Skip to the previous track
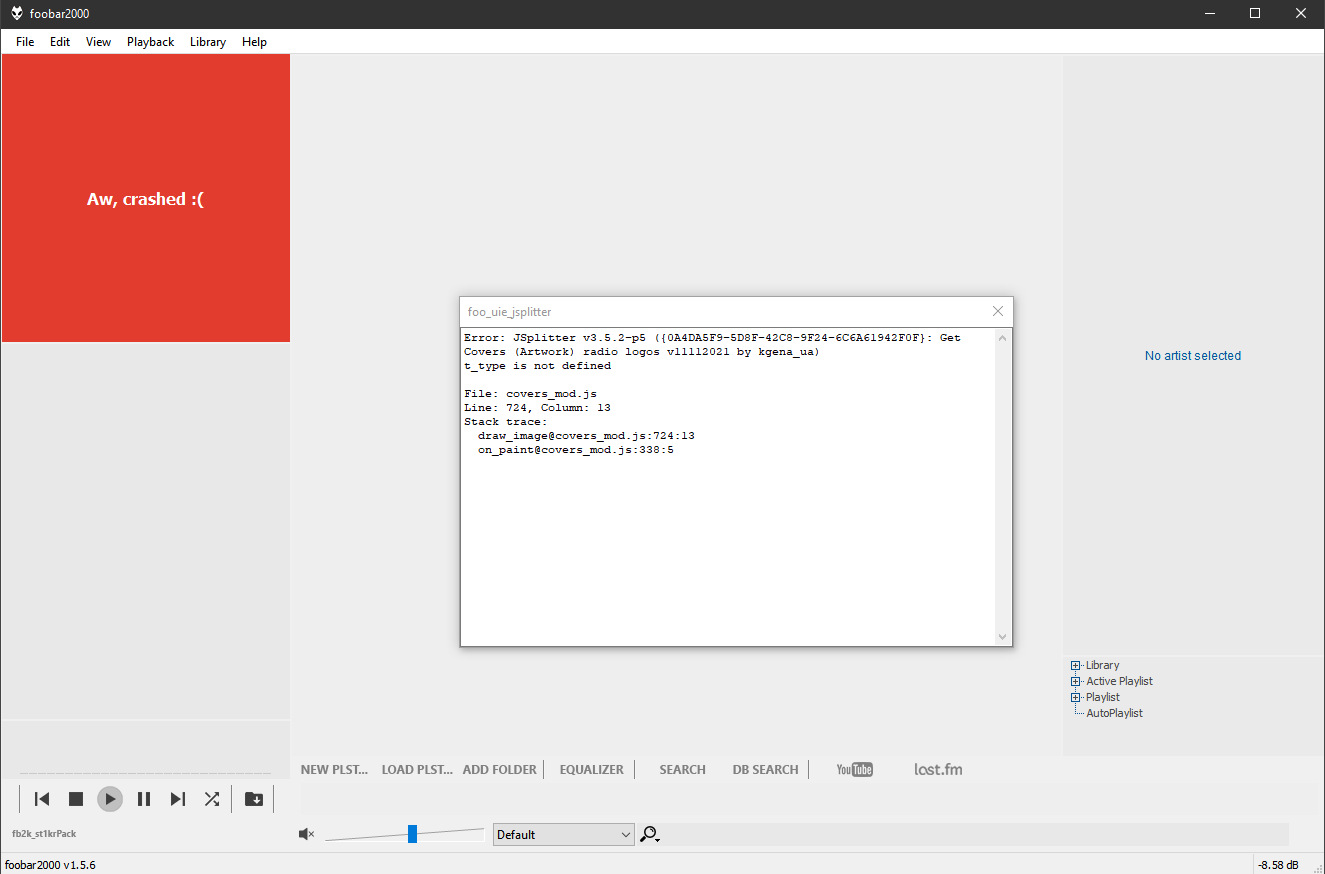Image resolution: width=1325 pixels, height=874 pixels. pos(42,799)
